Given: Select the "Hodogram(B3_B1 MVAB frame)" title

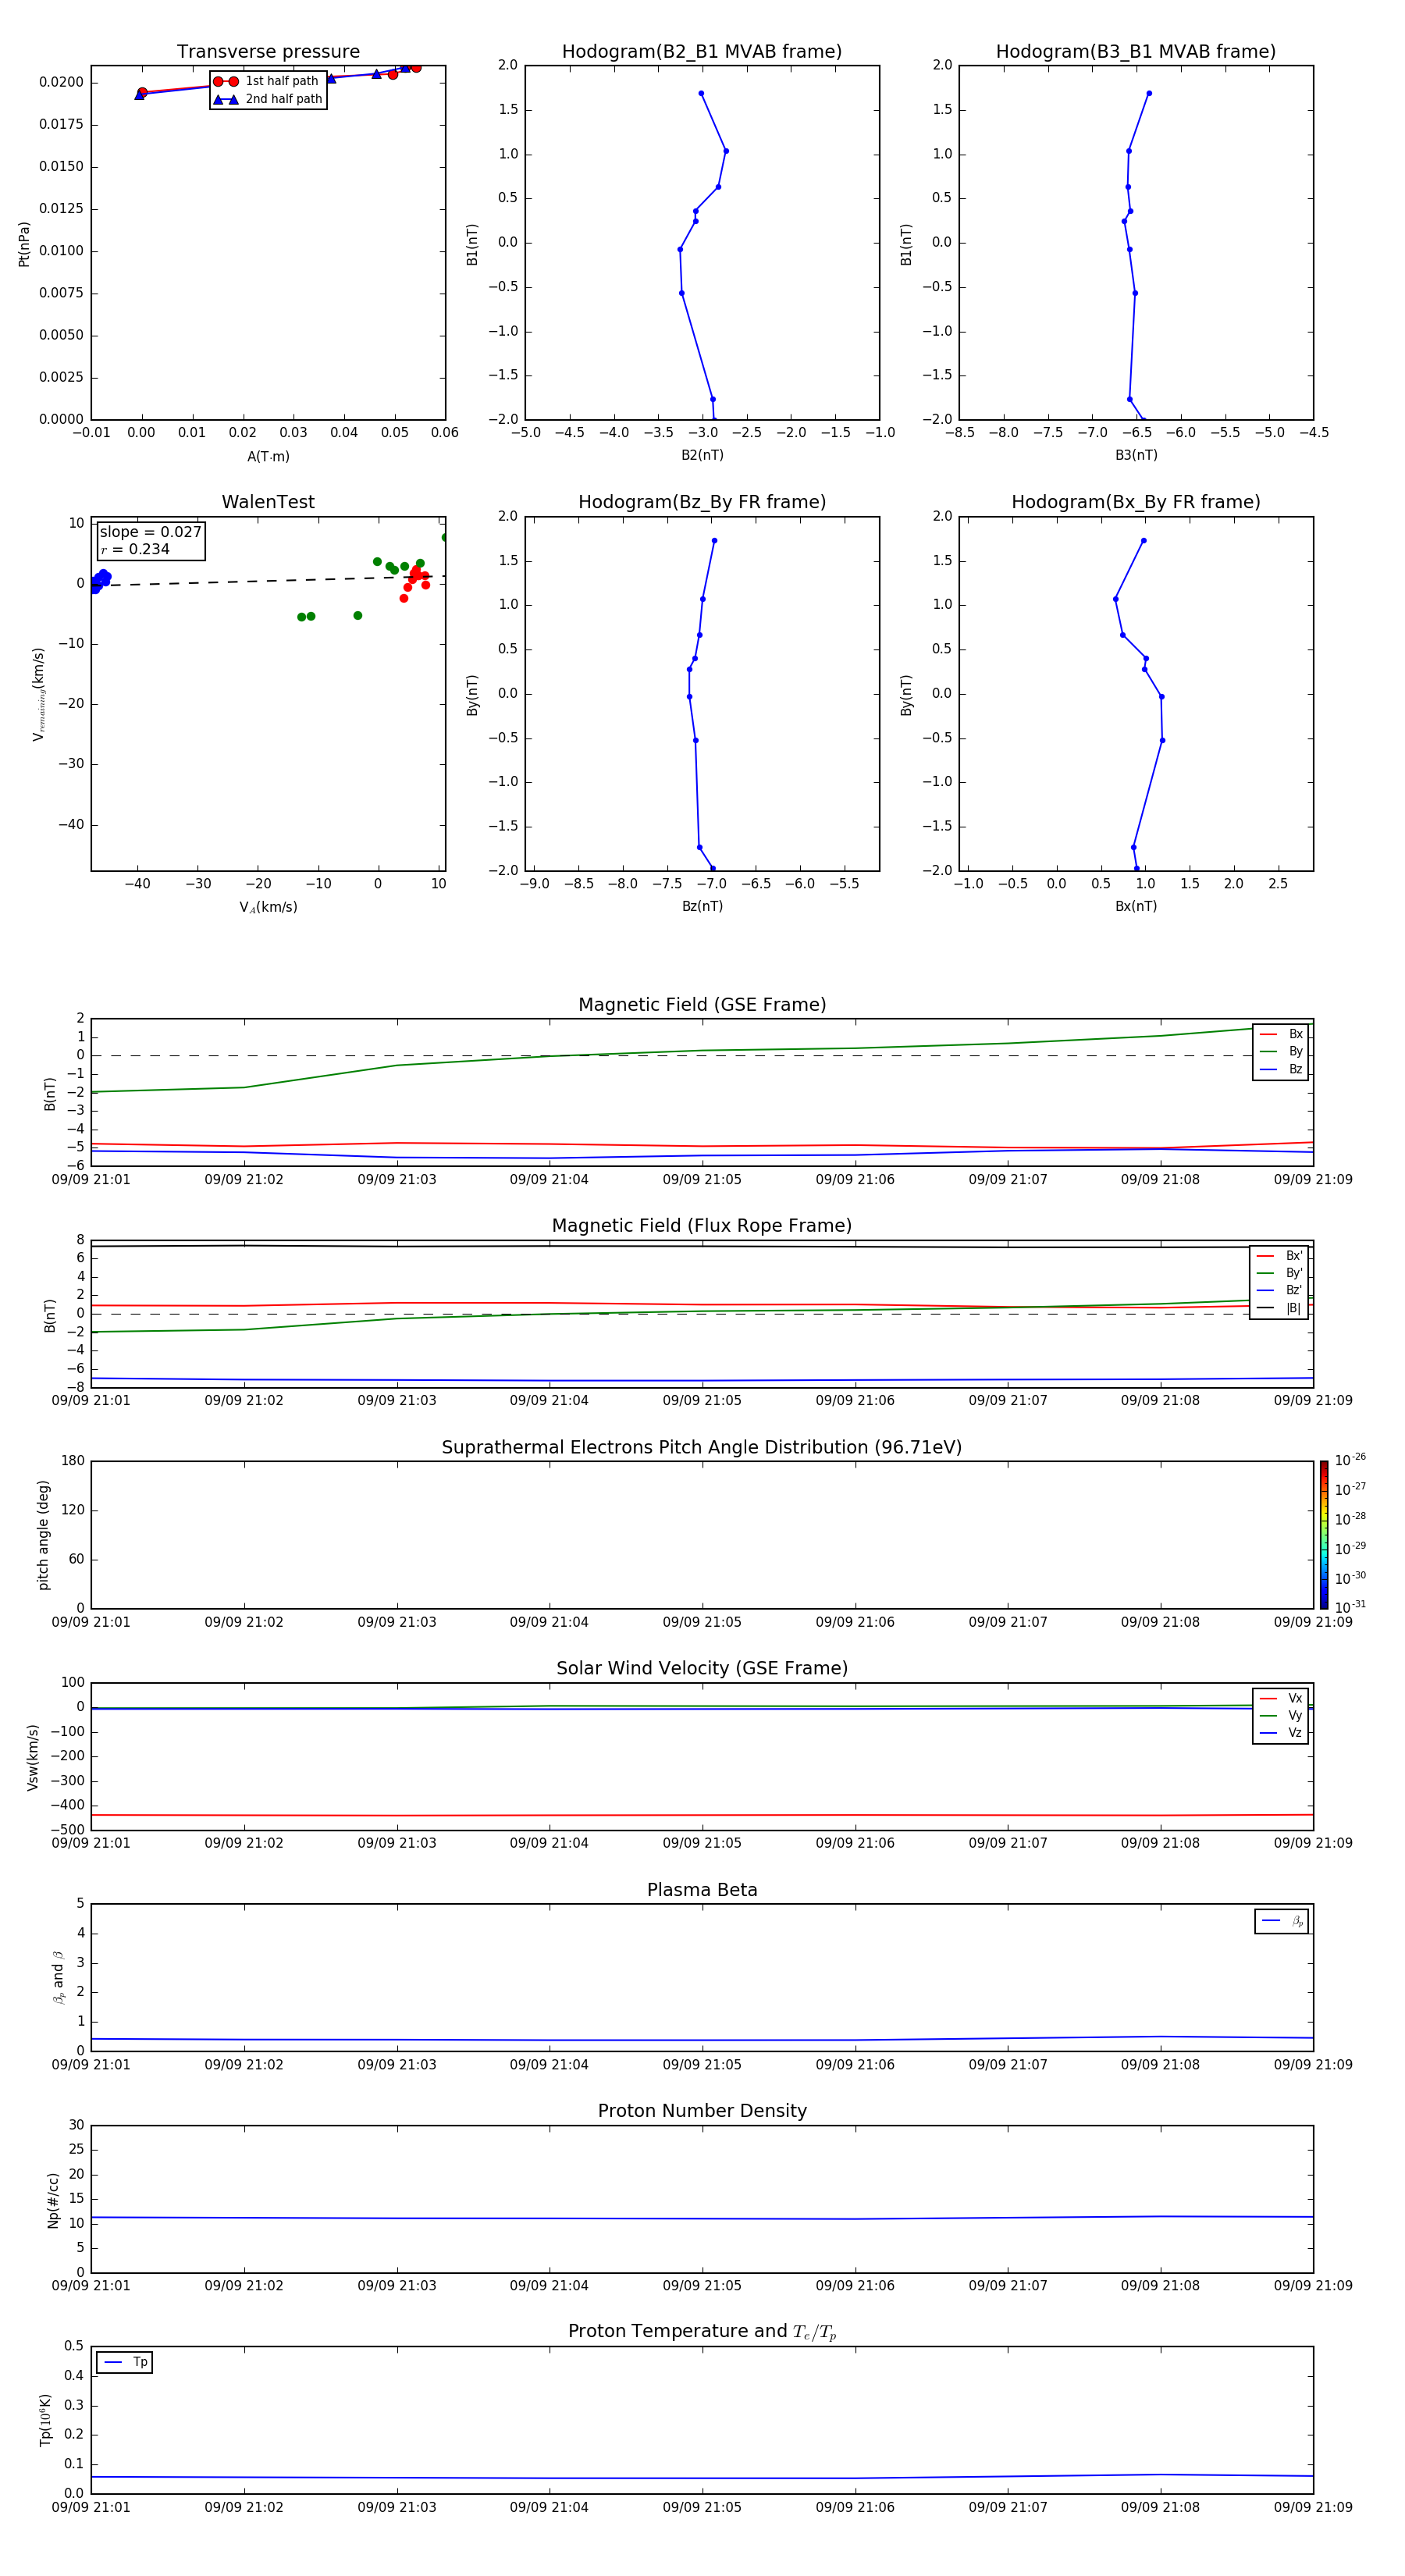Looking at the screenshot, I should pyautogui.click(x=1136, y=52).
